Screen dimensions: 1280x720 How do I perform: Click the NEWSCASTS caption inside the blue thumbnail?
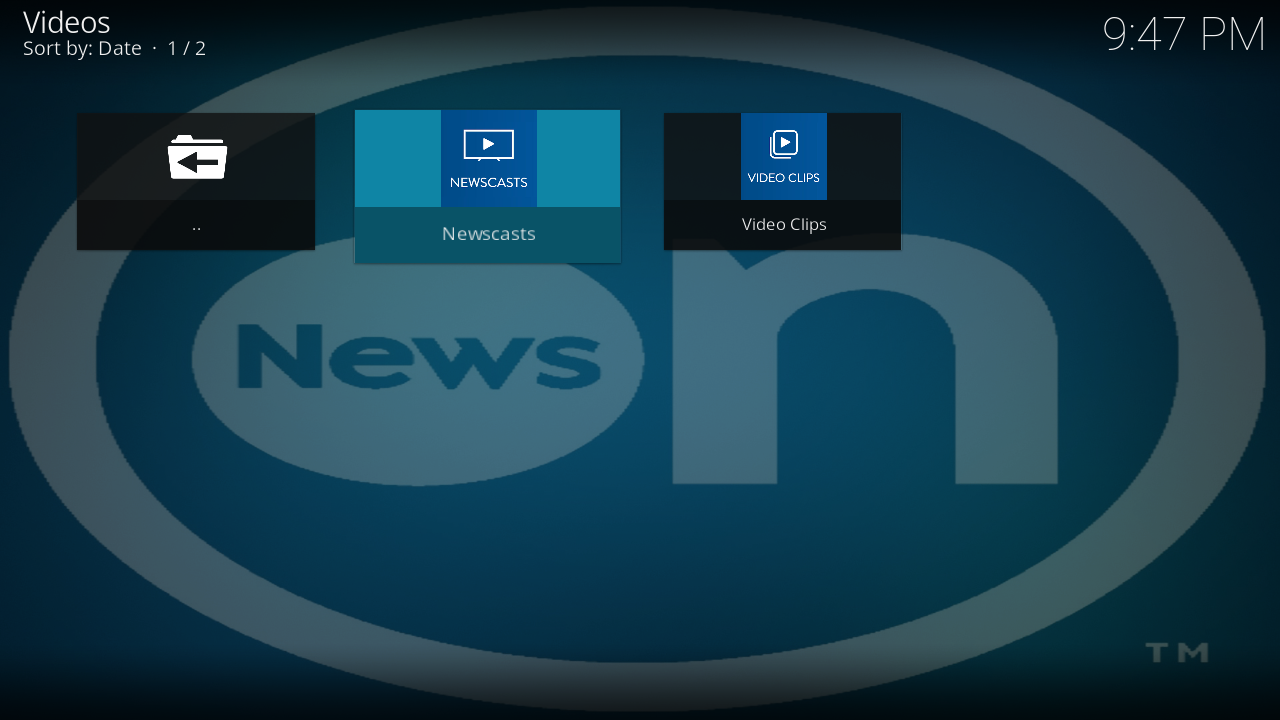click(x=488, y=183)
